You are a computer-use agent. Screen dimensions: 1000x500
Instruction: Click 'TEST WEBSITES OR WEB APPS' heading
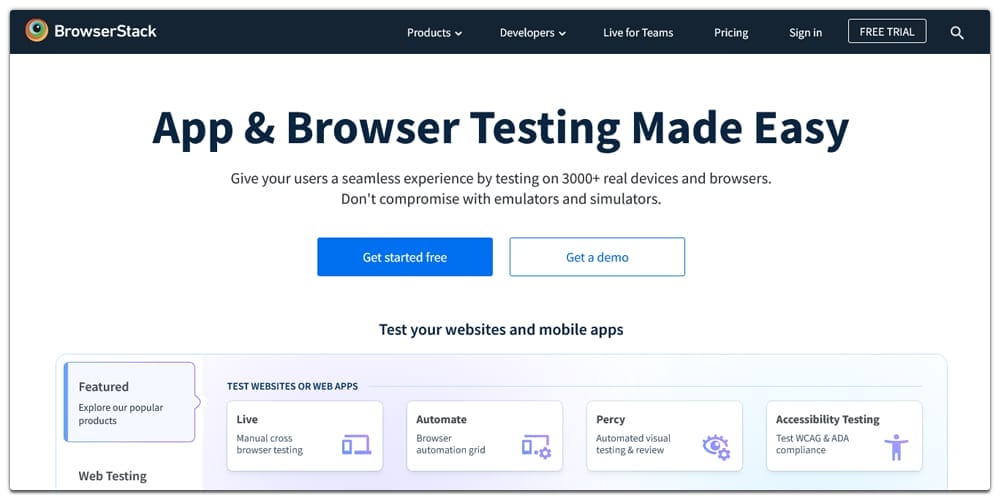pos(292,386)
